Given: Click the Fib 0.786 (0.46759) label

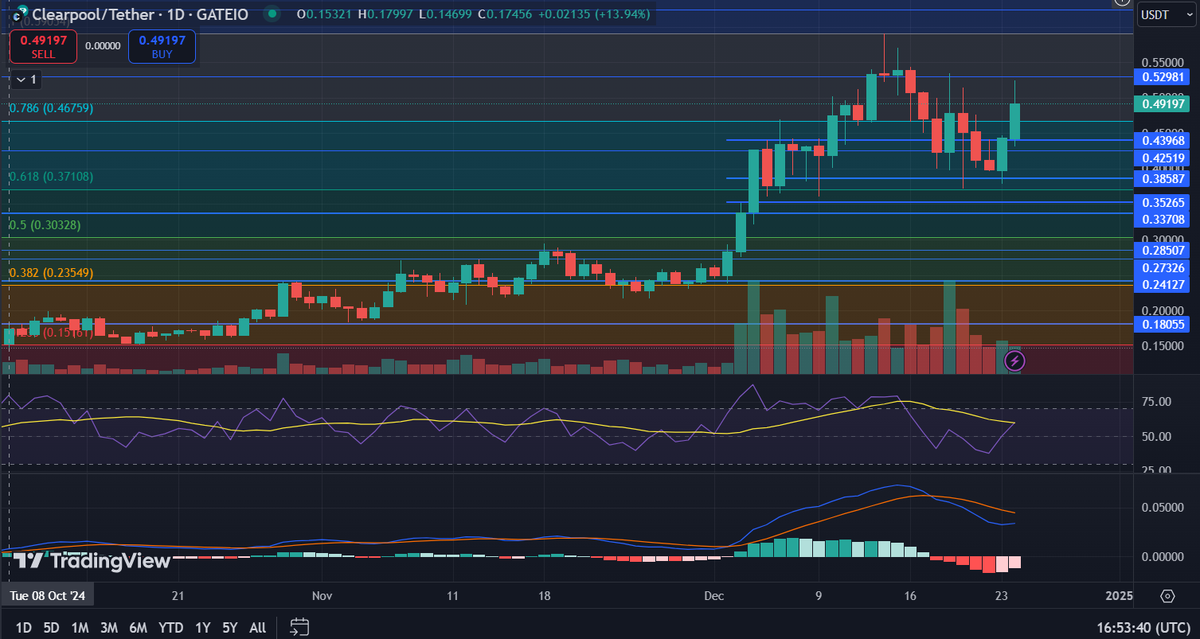Looking at the screenshot, I should point(51,108).
